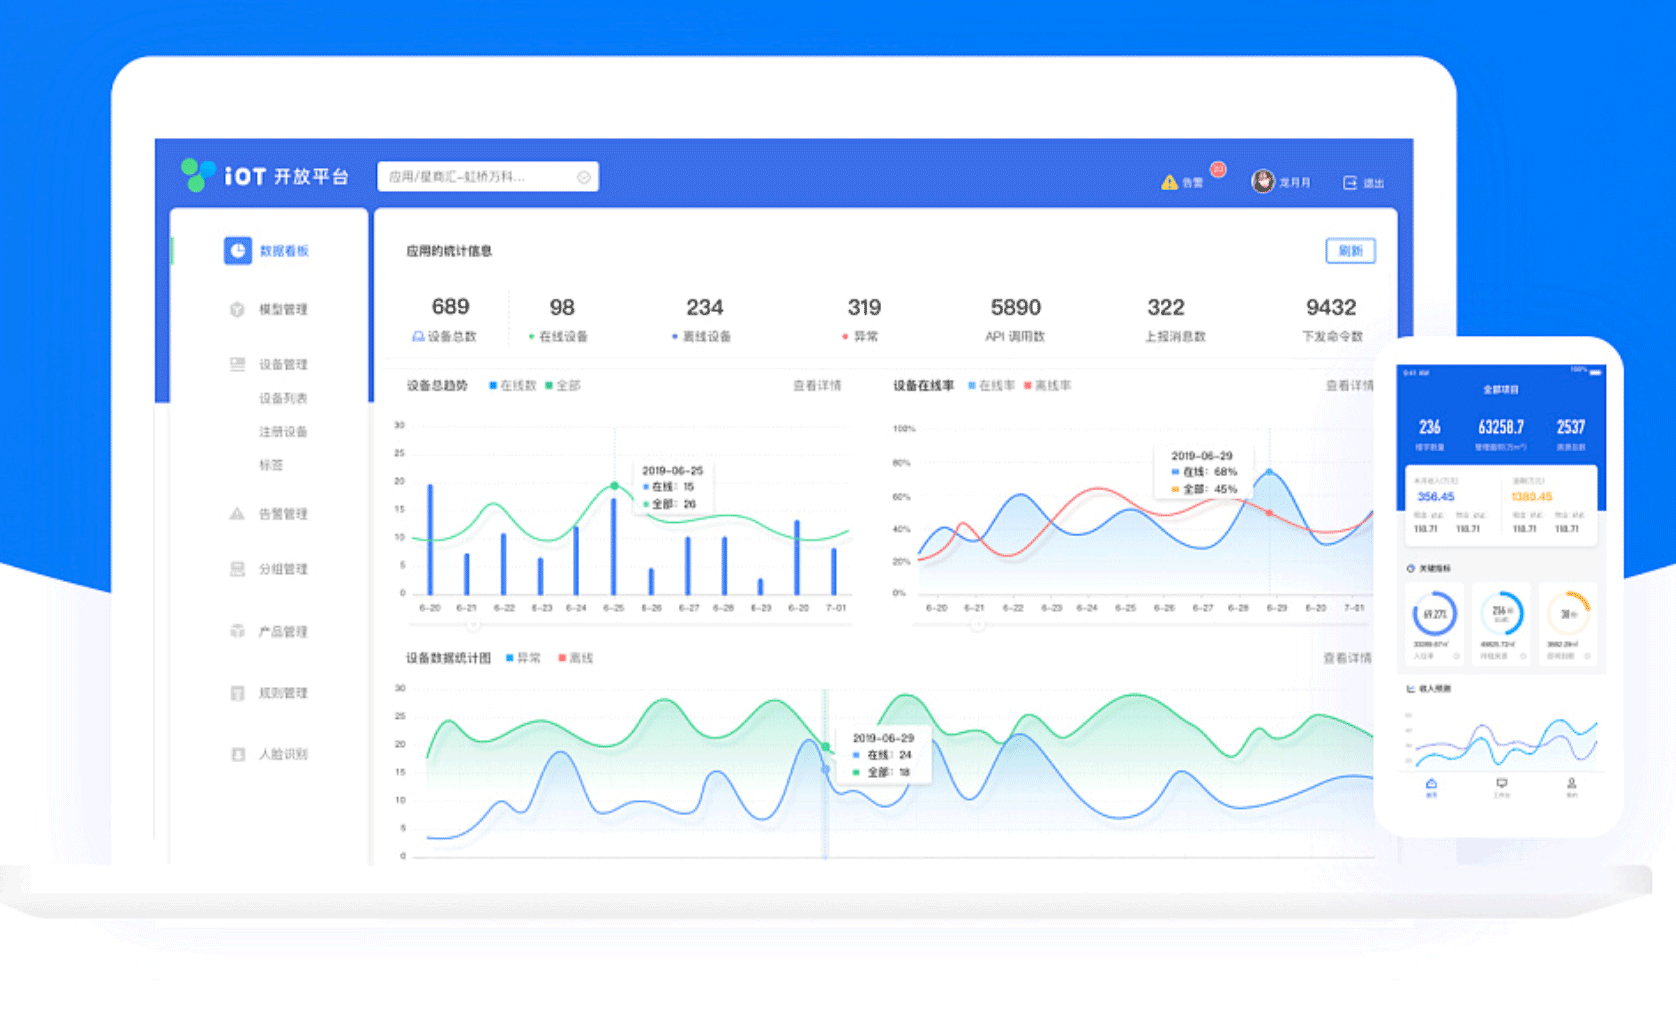Select 注册设备 submenu item
The width and height of the screenshot is (1676, 1014).
(283, 432)
